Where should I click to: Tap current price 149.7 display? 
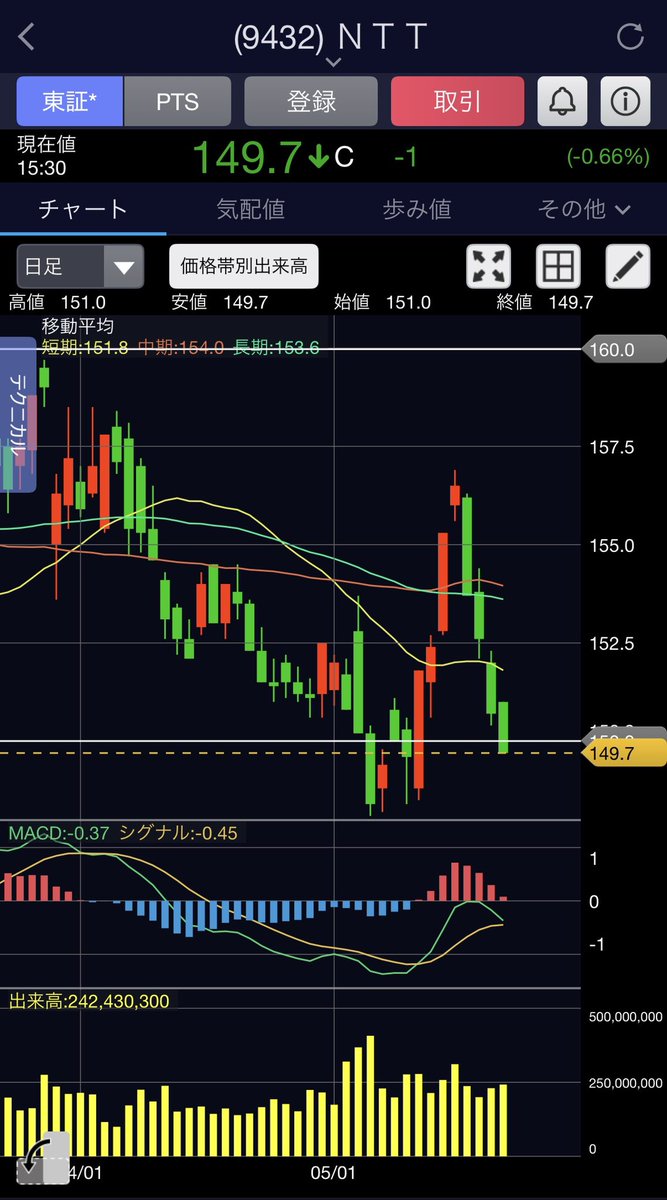246,157
